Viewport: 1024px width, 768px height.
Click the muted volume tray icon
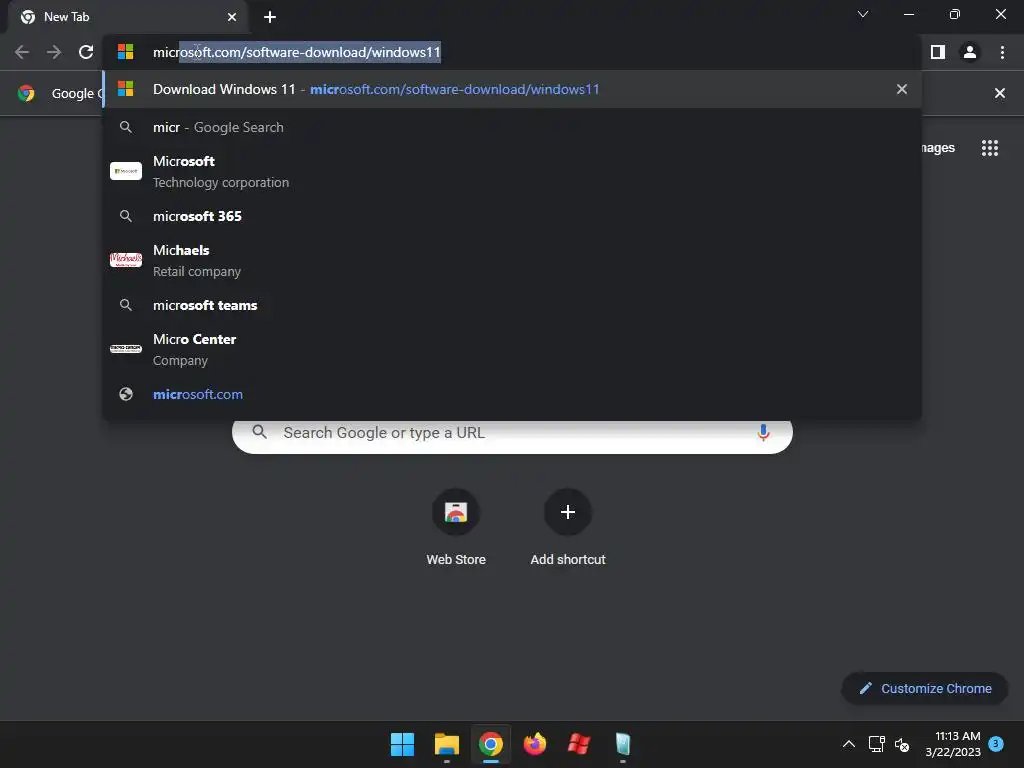tap(902, 744)
